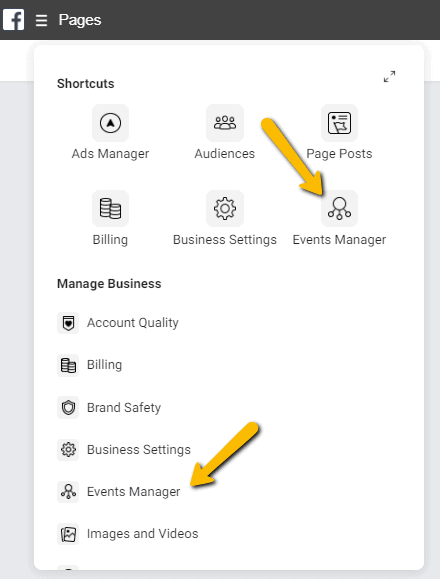
Task: Click the Manage Business section heading
Action: click(x=109, y=284)
